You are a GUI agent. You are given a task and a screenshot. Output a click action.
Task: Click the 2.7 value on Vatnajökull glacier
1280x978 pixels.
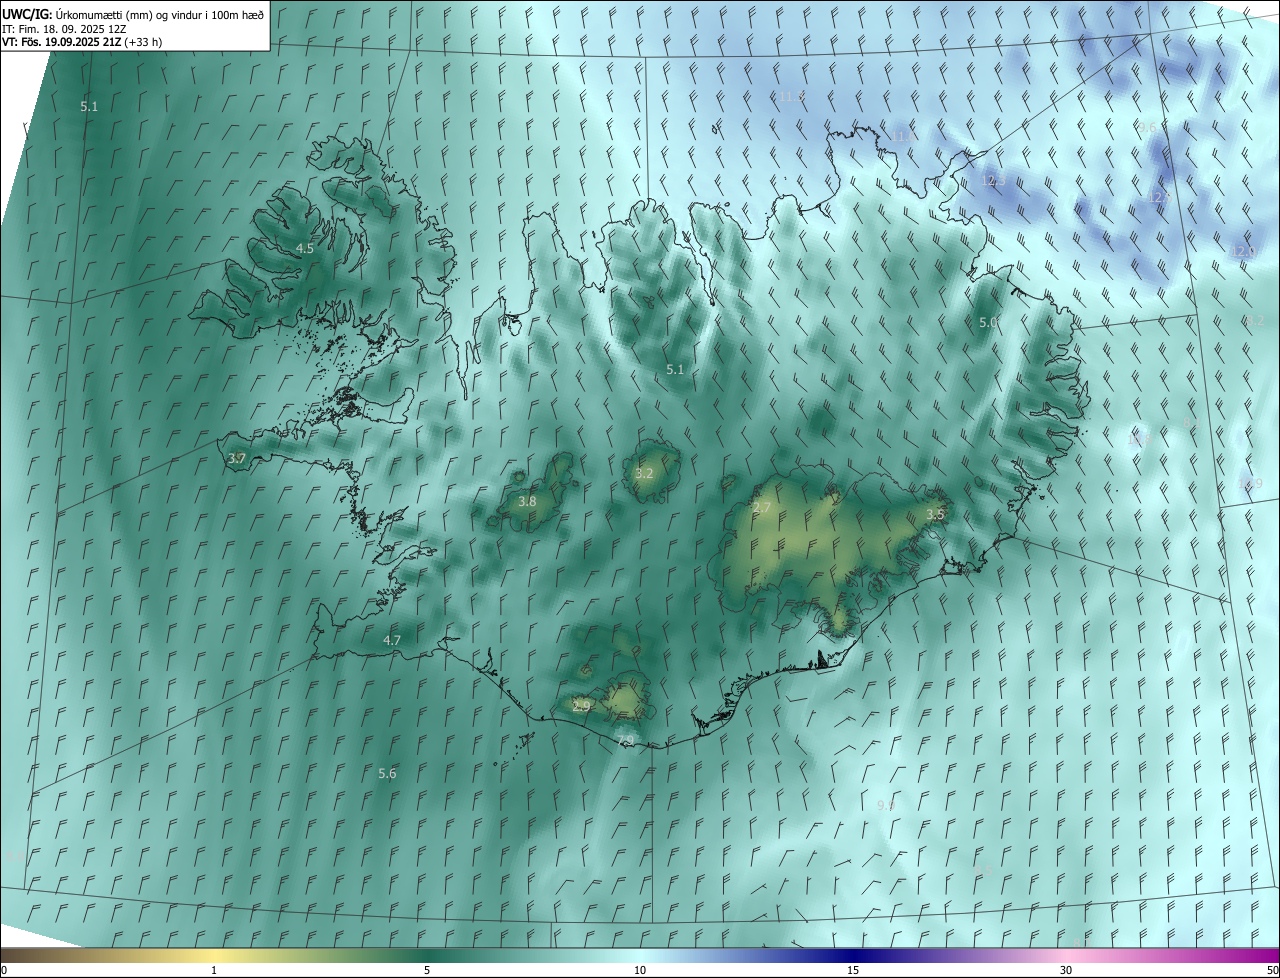(x=762, y=508)
